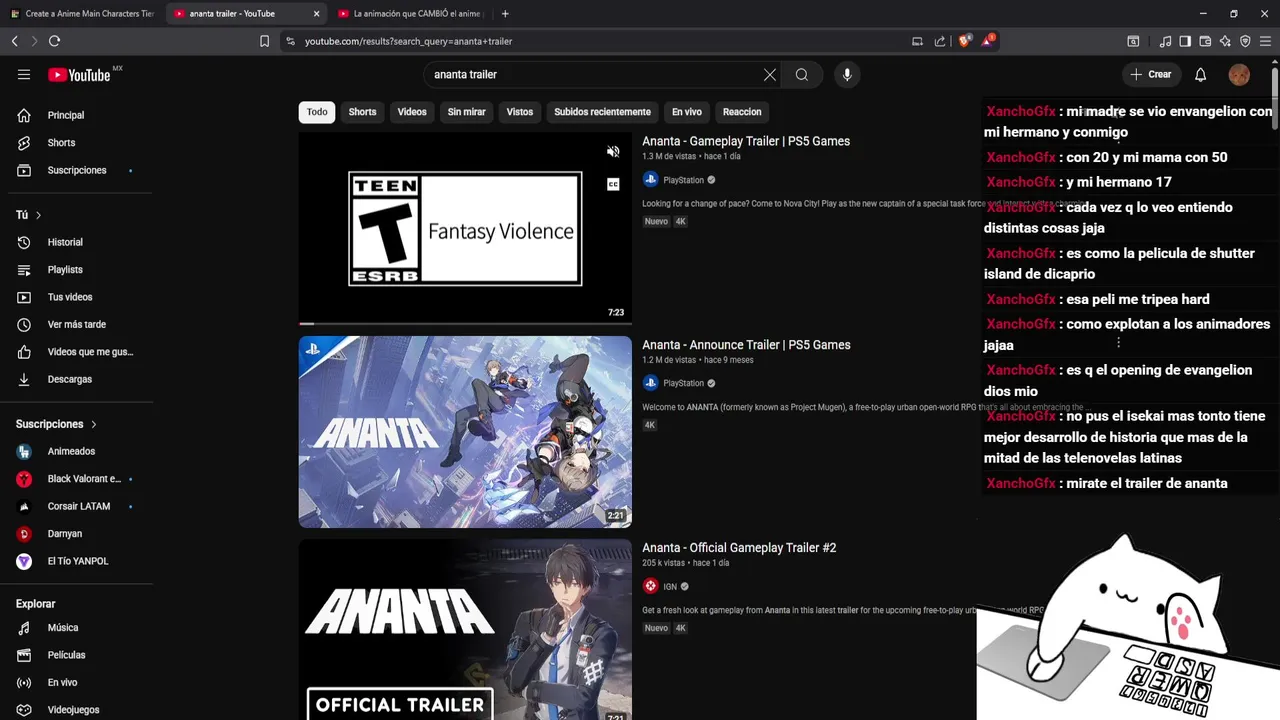Viewport: 1280px width, 720px height.
Task: Select the Videos filter chip
Action: 412,112
